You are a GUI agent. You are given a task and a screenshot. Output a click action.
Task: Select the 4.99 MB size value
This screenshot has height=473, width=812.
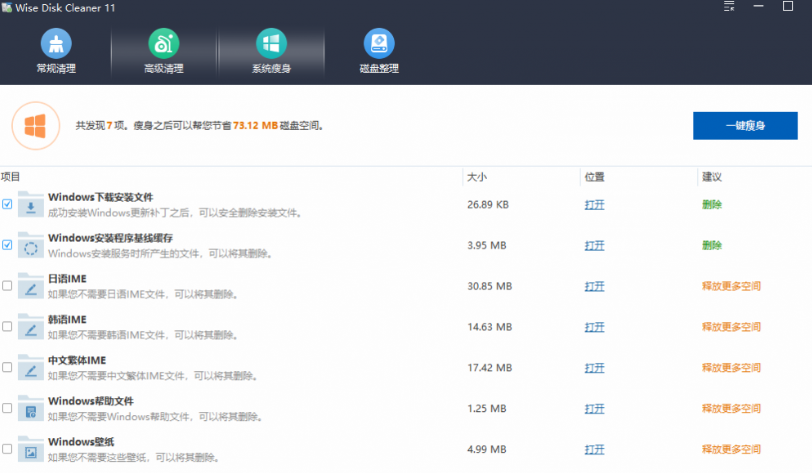487,449
